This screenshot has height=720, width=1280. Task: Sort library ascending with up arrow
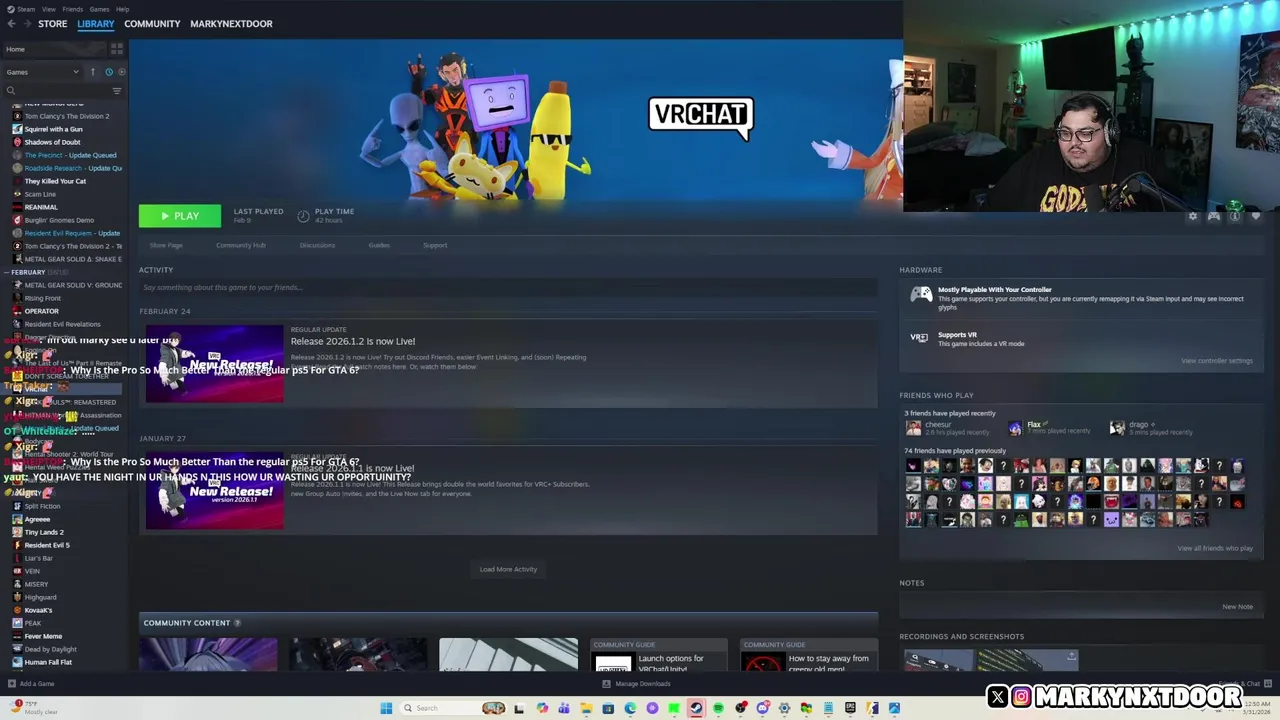point(93,72)
